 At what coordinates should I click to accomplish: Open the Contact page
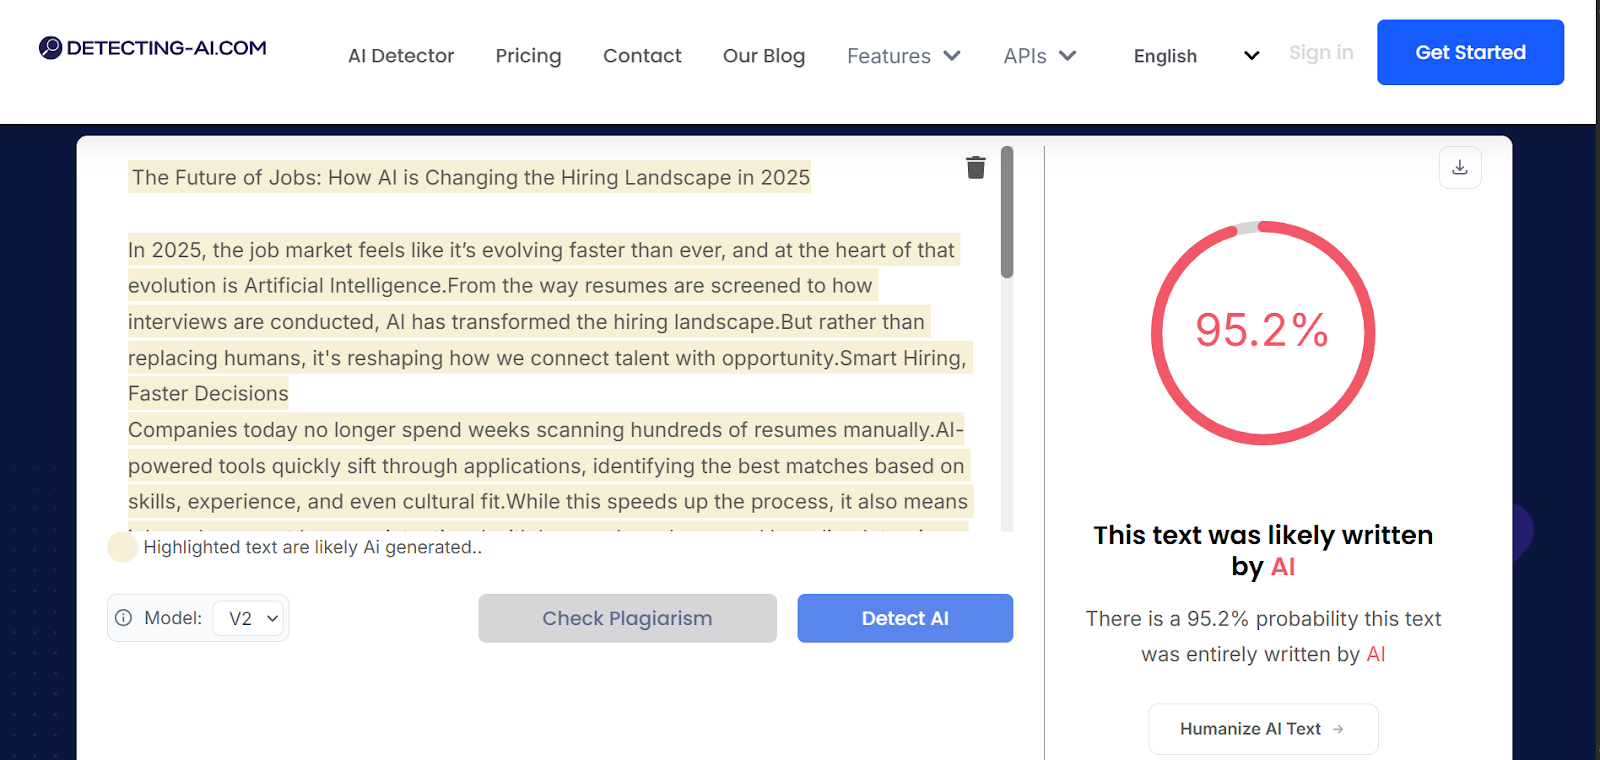pos(642,56)
